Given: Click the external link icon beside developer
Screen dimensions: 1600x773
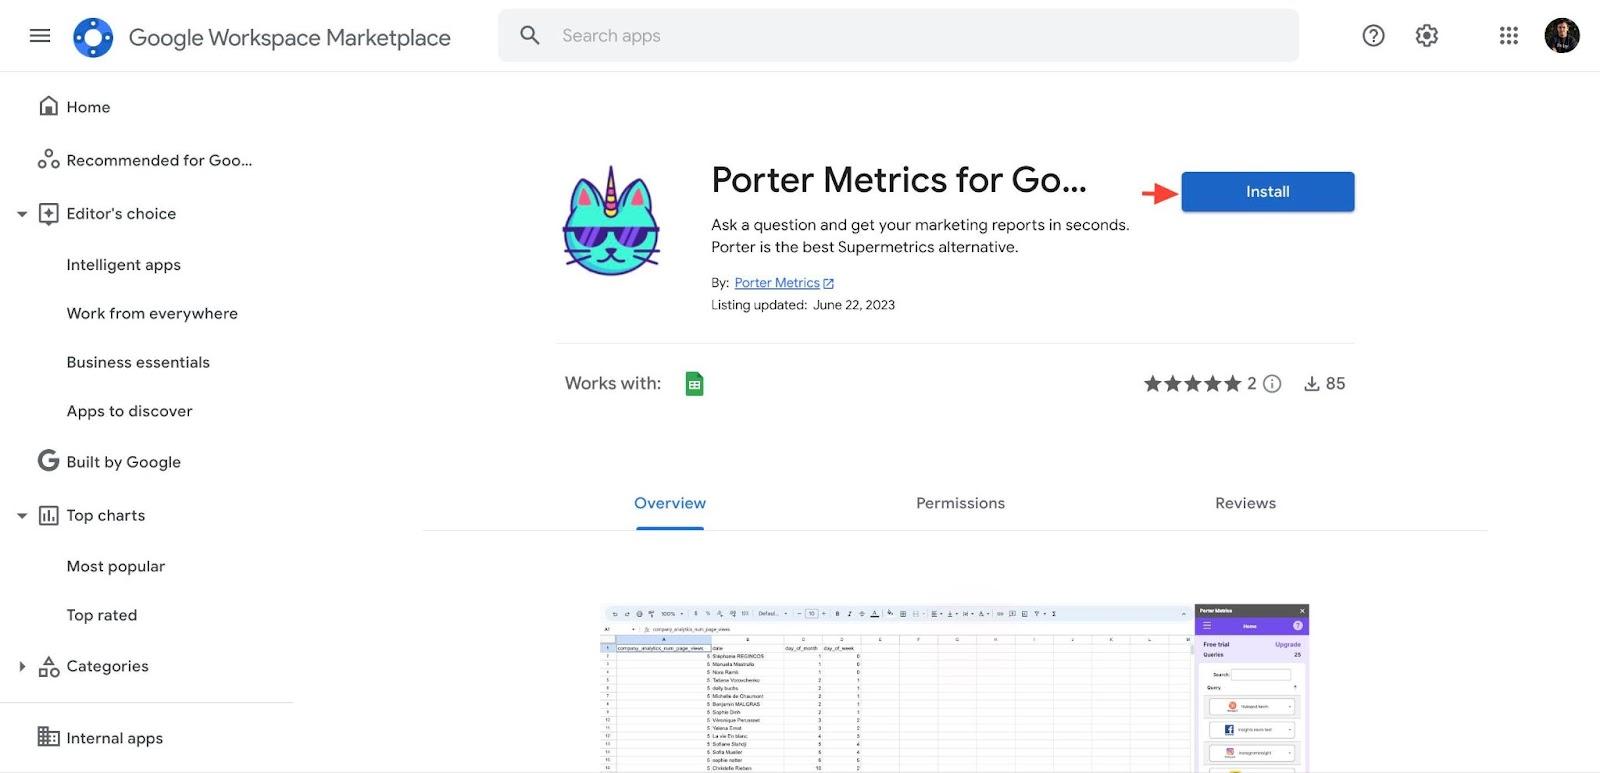Looking at the screenshot, I should (828, 284).
